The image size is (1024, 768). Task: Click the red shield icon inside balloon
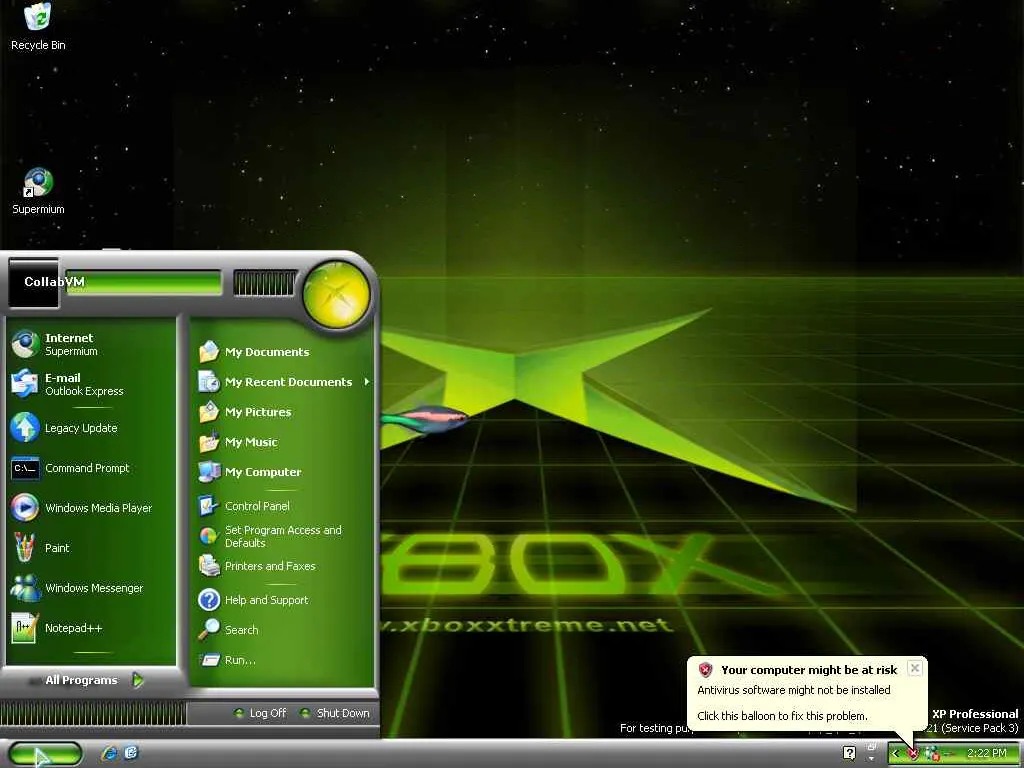point(705,669)
